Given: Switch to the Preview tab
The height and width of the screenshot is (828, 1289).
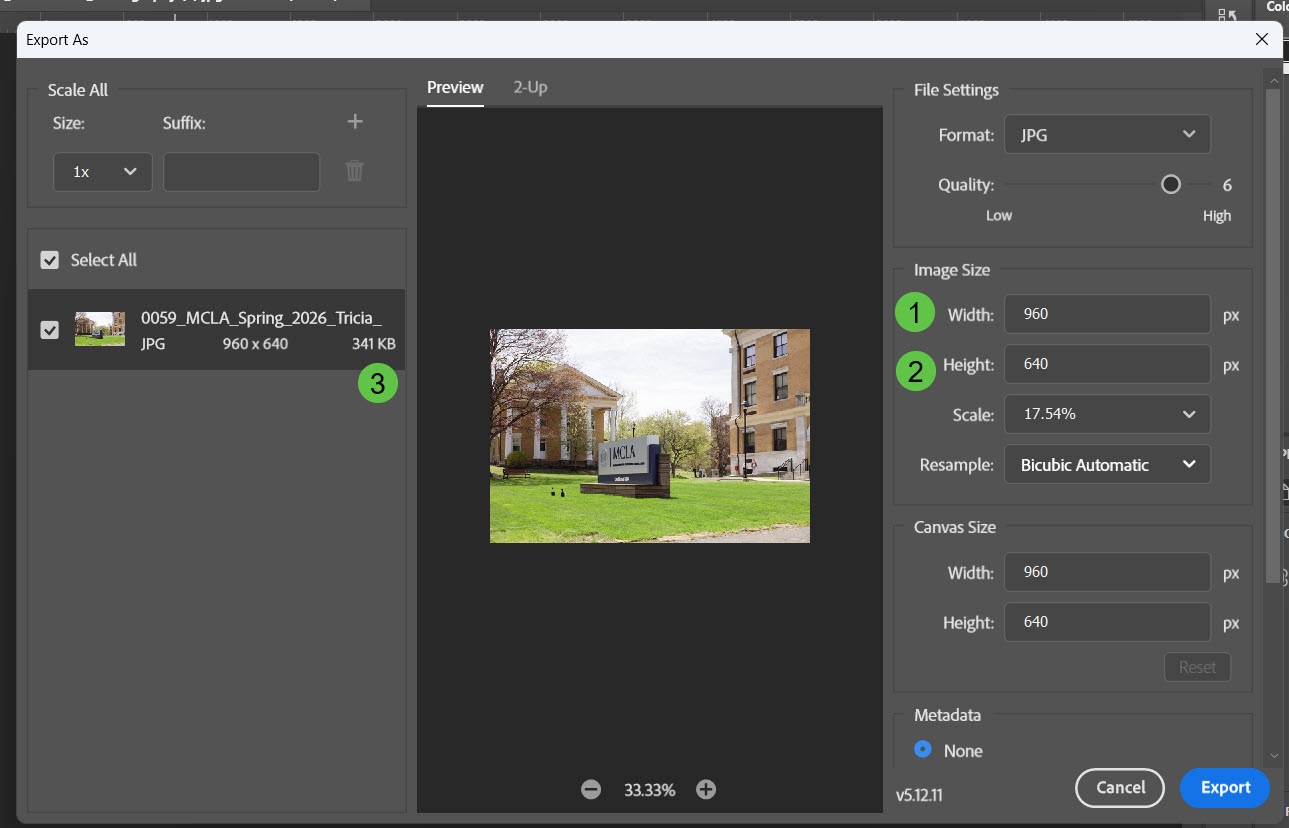Looking at the screenshot, I should pos(455,88).
